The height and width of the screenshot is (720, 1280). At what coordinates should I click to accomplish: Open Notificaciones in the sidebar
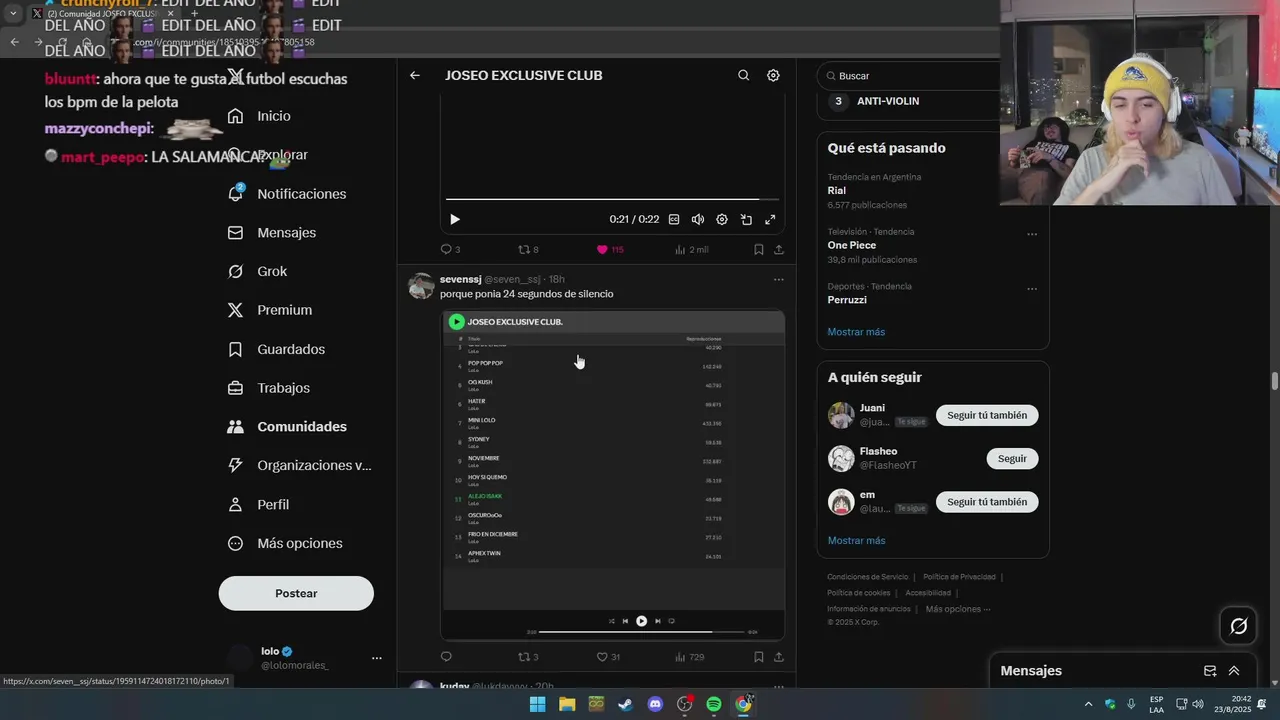coord(287,194)
